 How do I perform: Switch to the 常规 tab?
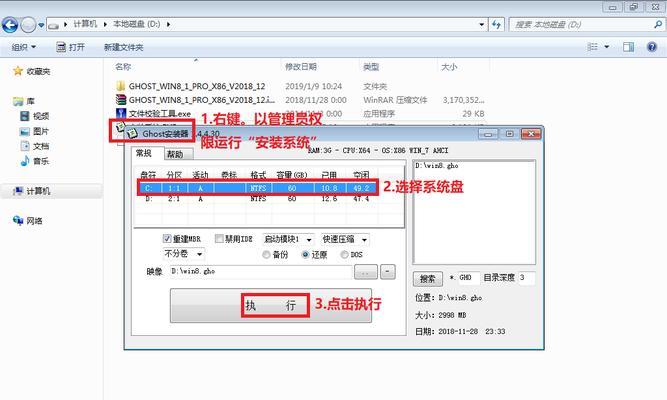[x=144, y=153]
